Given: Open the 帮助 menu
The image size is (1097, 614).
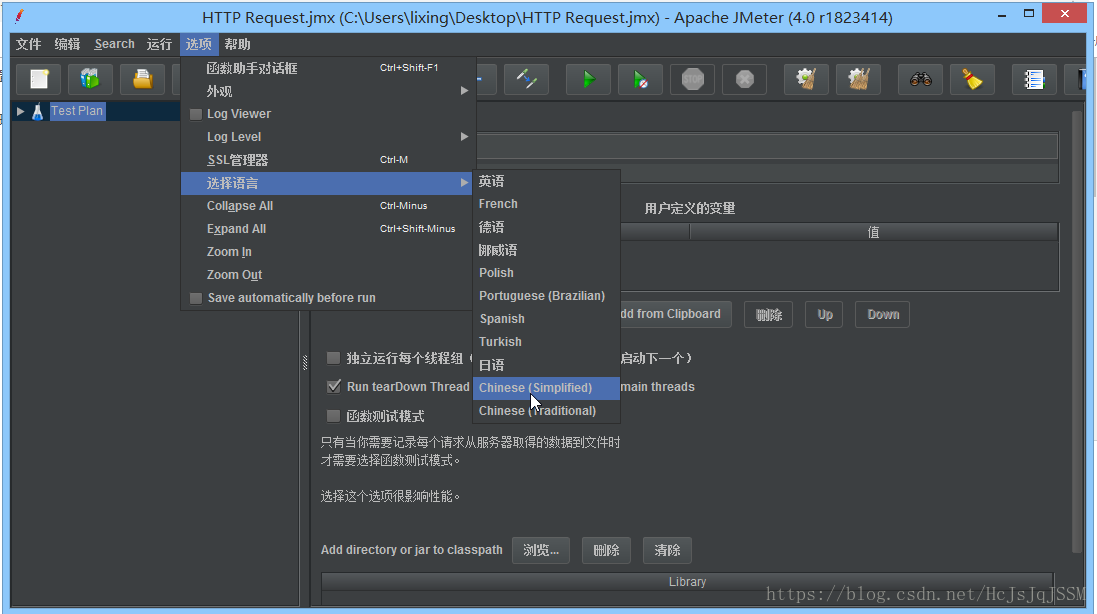Looking at the screenshot, I should pyautogui.click(x=237, y=44).
